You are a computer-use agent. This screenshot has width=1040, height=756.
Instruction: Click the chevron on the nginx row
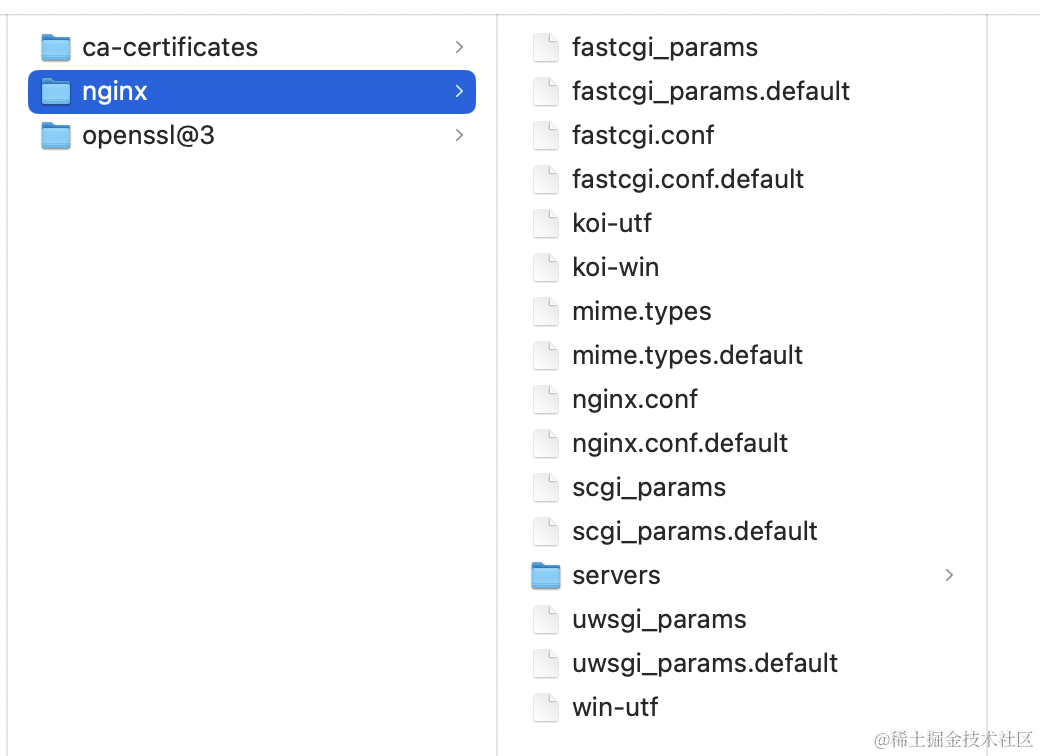(459, 92)
